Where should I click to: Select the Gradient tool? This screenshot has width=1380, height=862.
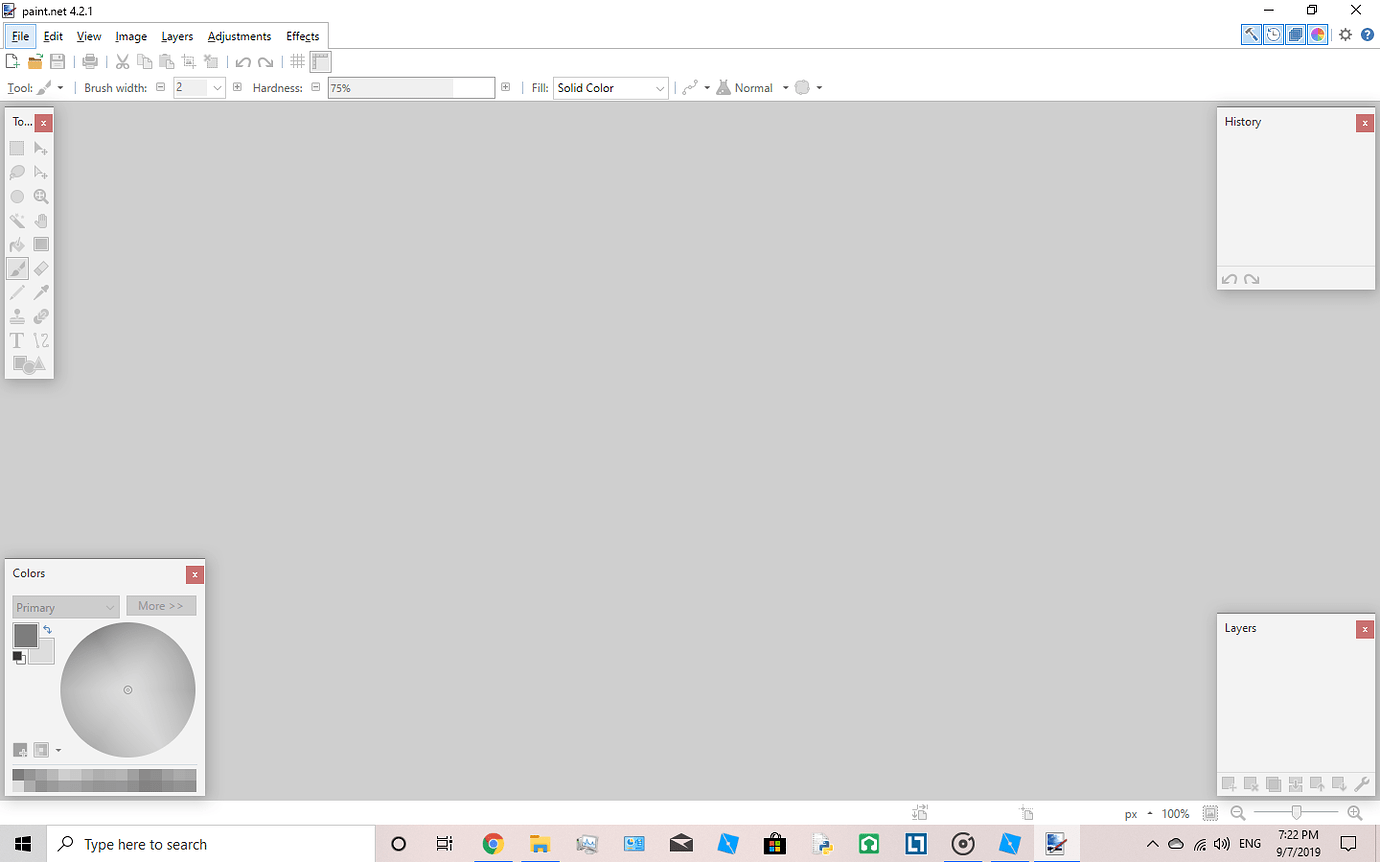click(x=41, y=244)
